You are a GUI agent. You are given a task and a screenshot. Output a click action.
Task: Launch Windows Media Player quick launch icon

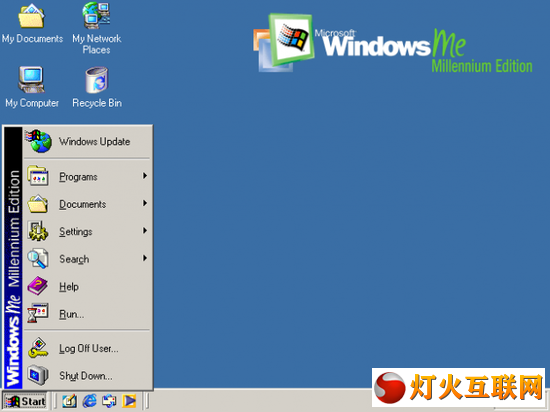[129, 401]
